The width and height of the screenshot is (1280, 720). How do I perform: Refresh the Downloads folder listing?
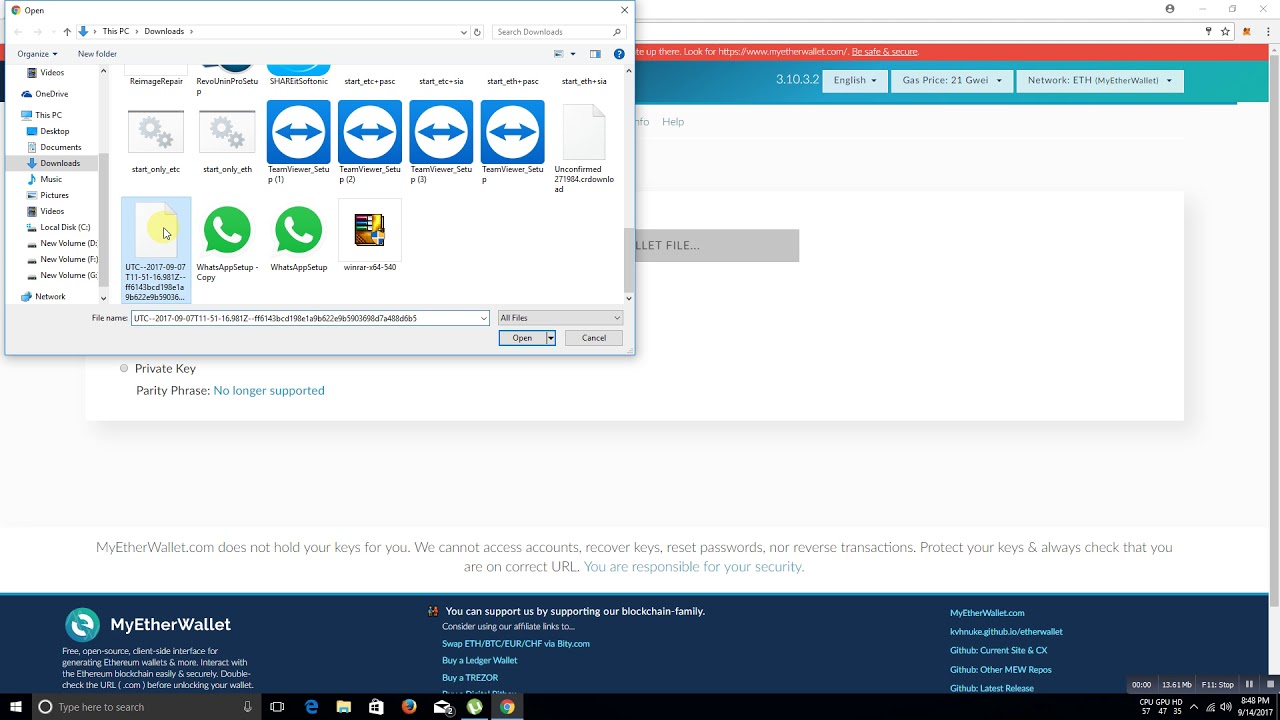477,32
